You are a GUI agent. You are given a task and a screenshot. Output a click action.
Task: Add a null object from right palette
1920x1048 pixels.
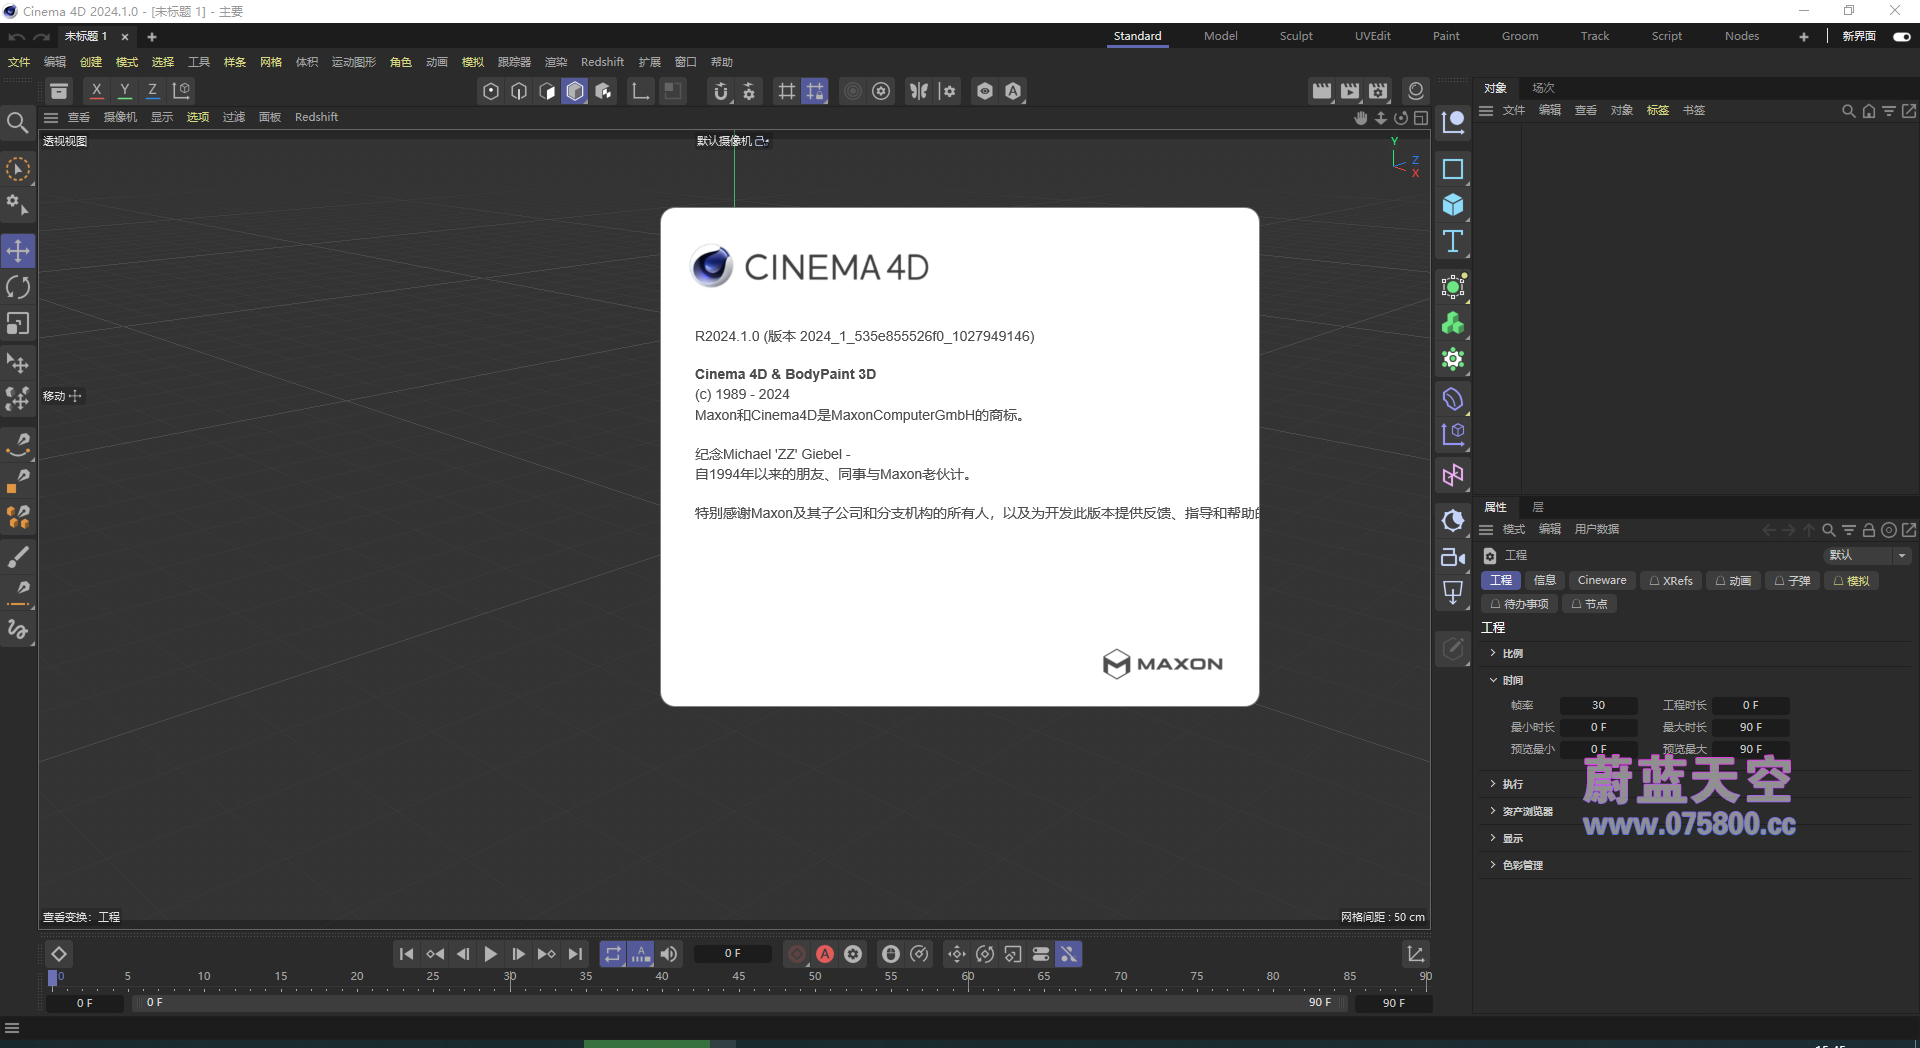pos(1453,122)
